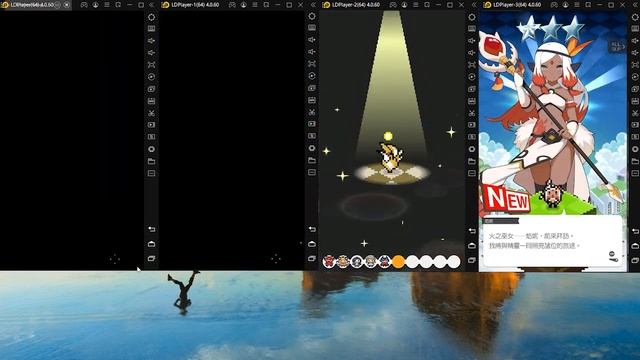Tap Android home button in LDPlayer-1 sidebar
The height and width of the screenshot is (360, 640).
pos(312,244)
